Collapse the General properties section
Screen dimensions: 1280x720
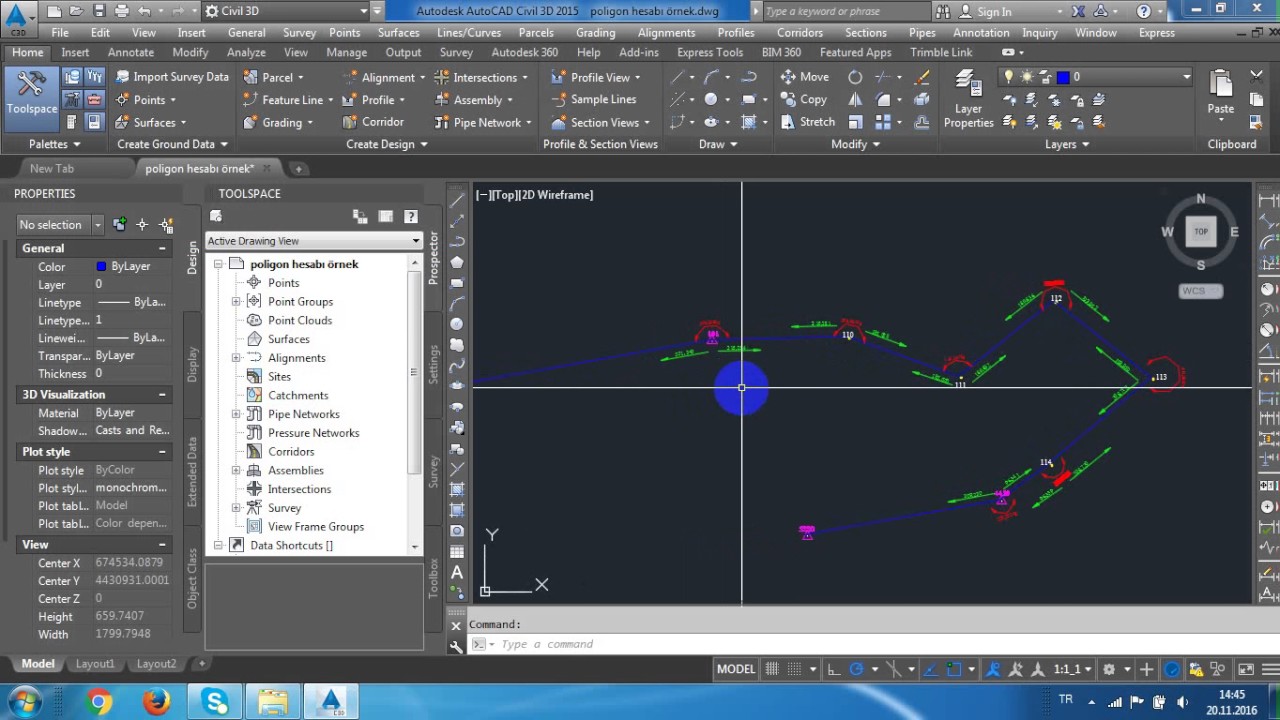coord(162,248)
